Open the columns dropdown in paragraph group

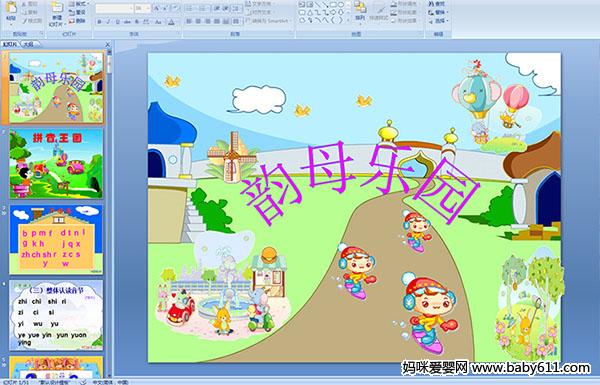[236, 21]
